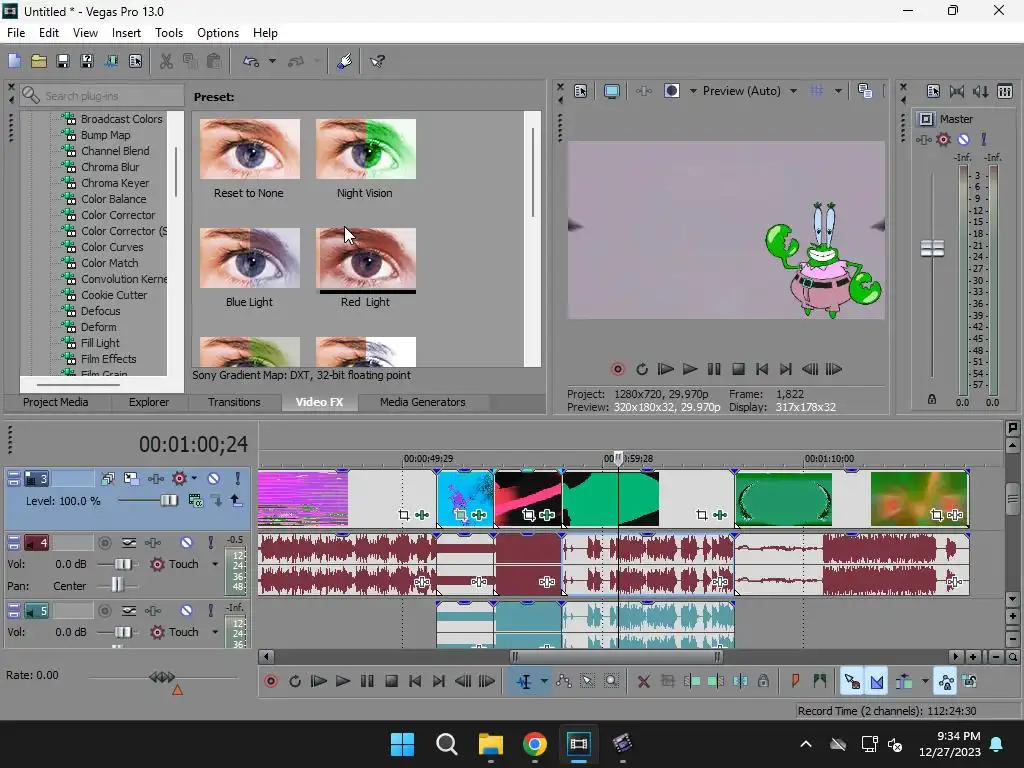The width and height of the screenshot is (1024, 768).
Task: Select Color Curves plug-in
Action: [x=112, y=247]
